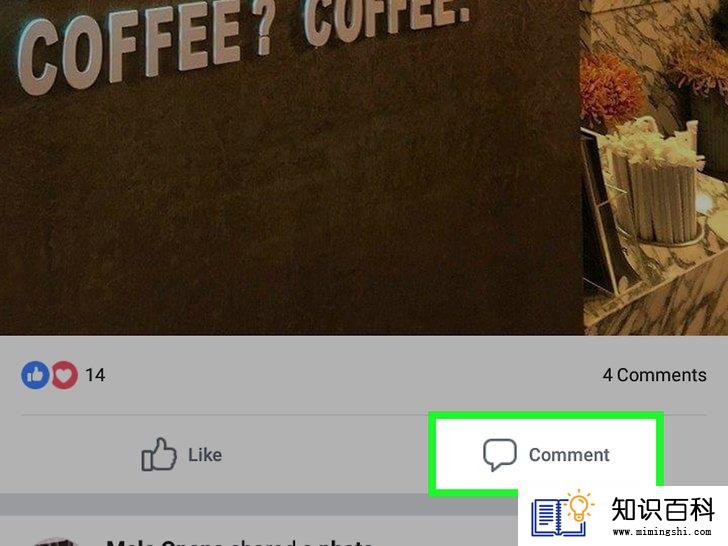728x546 pixels.
Task: Open the next post's shared-a-photo title
Action: (x=239, y=542)
